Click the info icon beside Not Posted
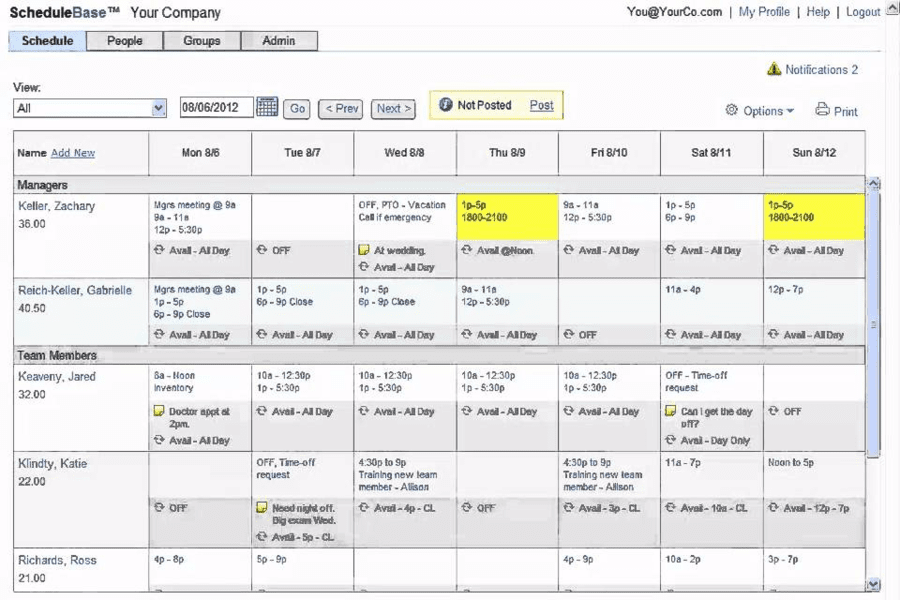The width and height of the screenshot is (900, 600). click(x=445, y=103)
